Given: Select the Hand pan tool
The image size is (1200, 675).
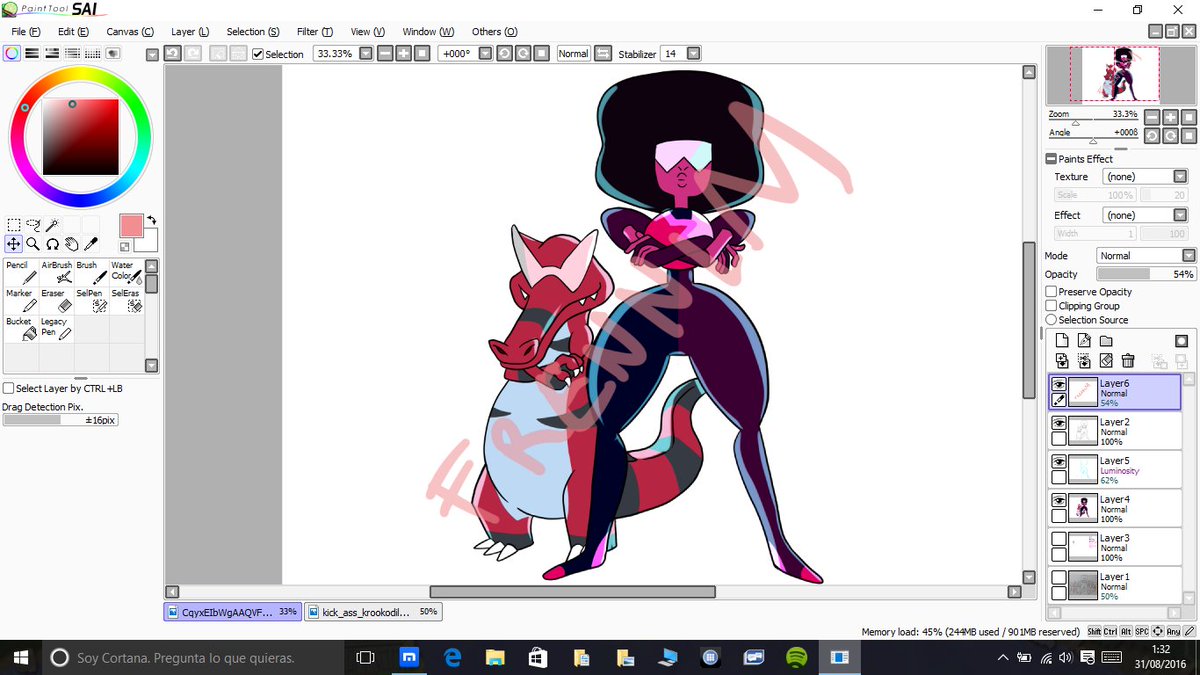Looking at the screenshot, I should [71, 243].
